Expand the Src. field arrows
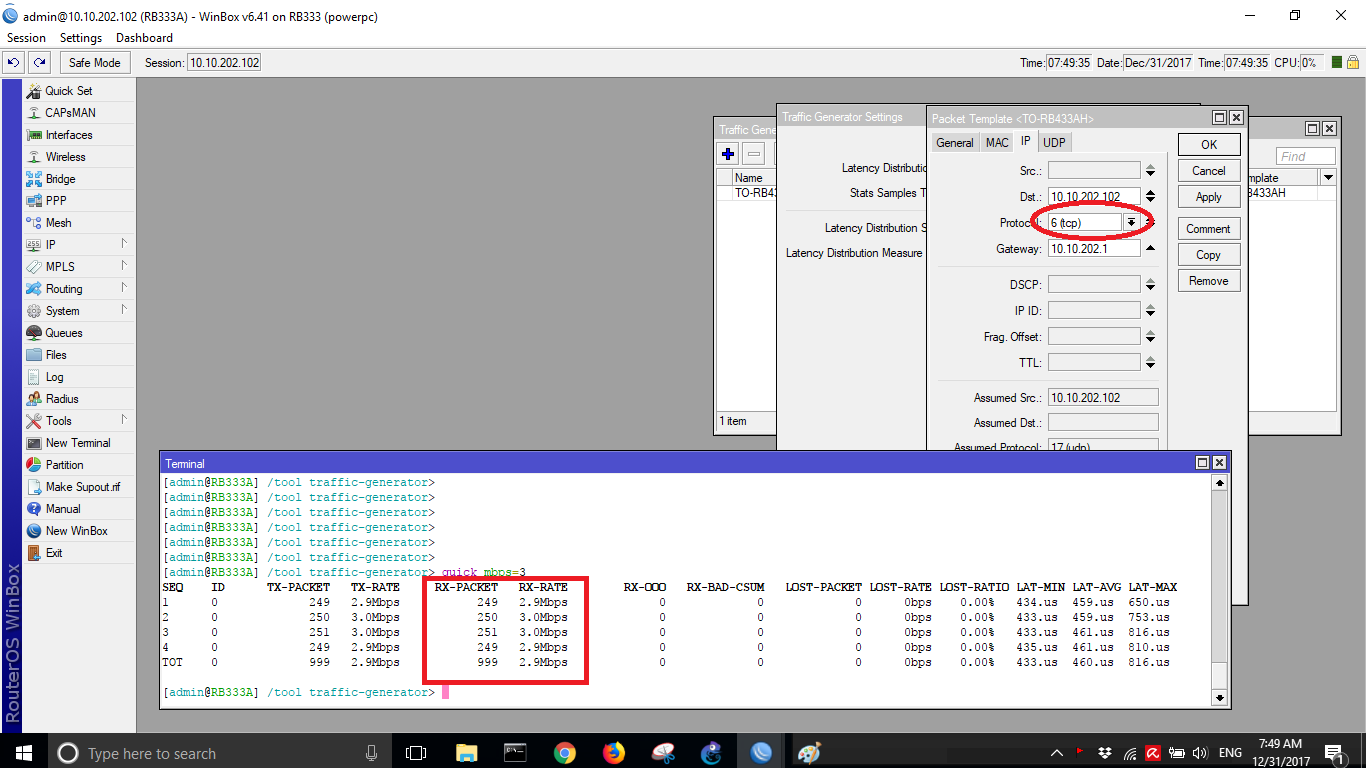 click(1150, 171)
